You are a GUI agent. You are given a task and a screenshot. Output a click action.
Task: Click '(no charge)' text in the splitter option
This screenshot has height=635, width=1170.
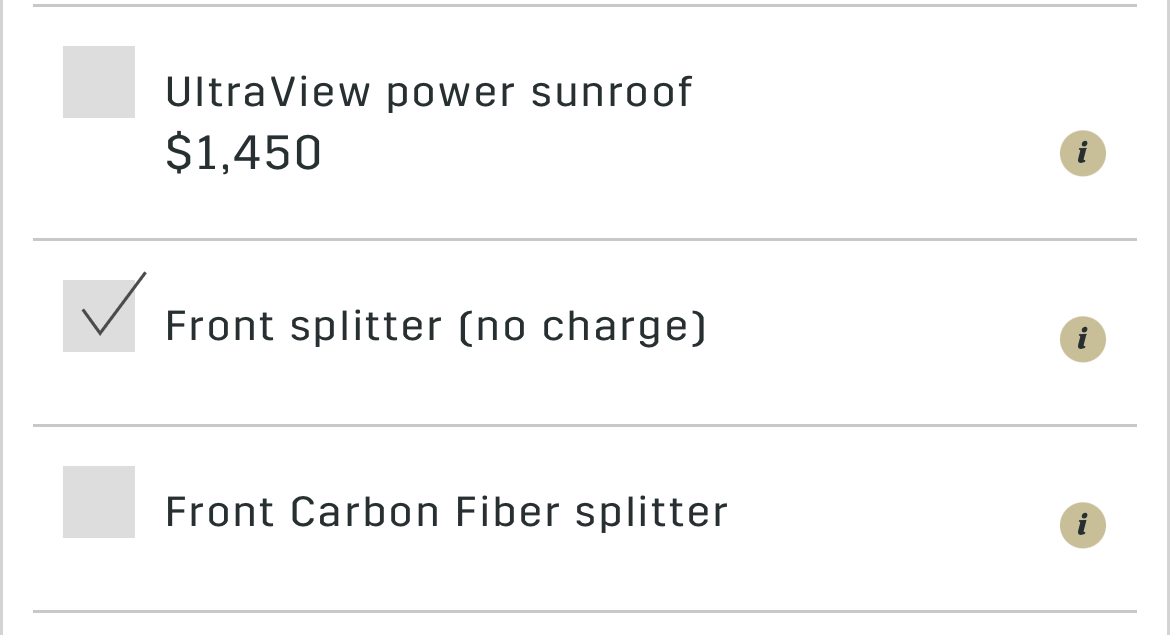coord(583,327)
